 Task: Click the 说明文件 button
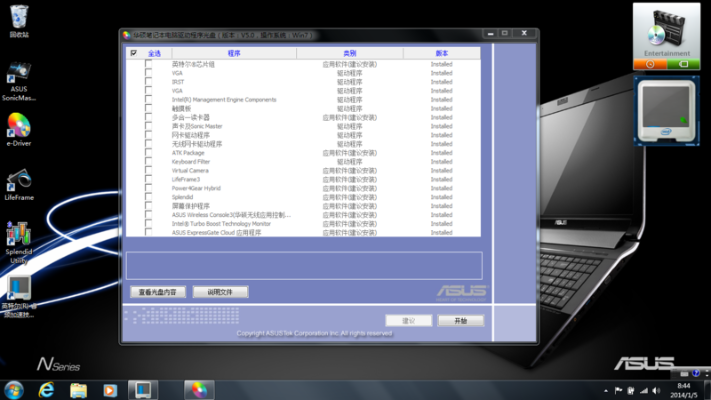coord(220,292)
